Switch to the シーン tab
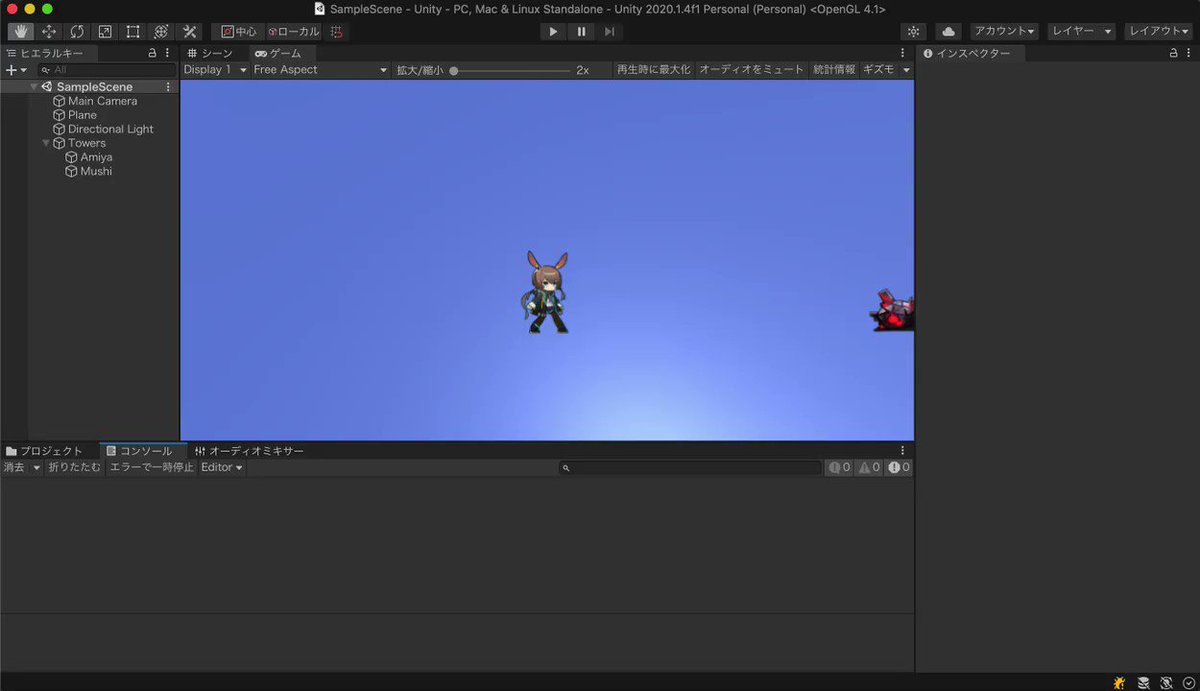1200x691 pixels. [x=210, y=53]
